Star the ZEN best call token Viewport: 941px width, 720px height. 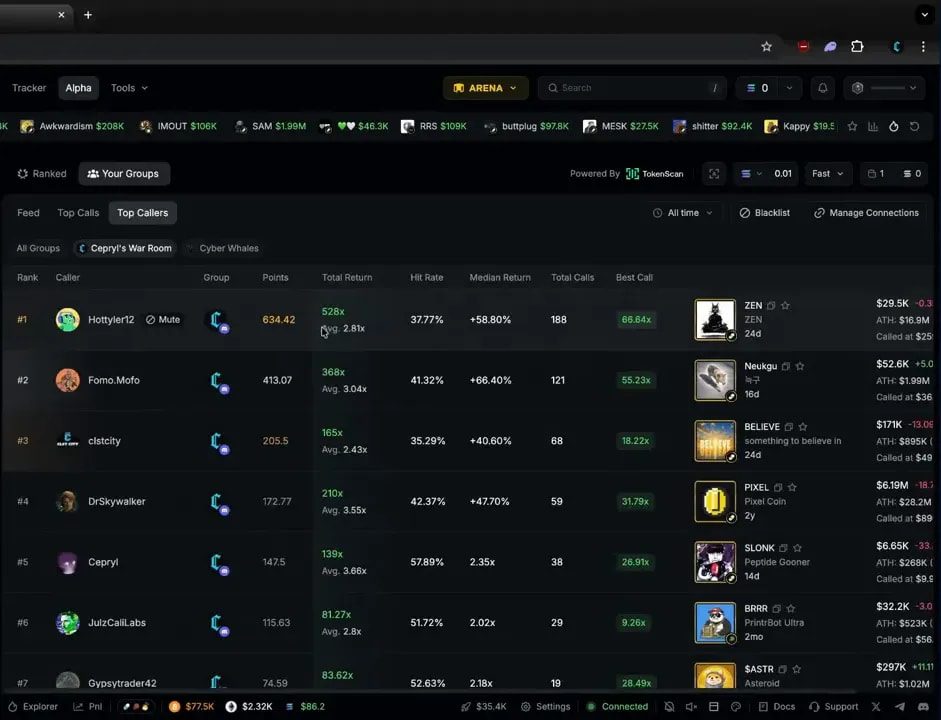[x=787, y=303]
